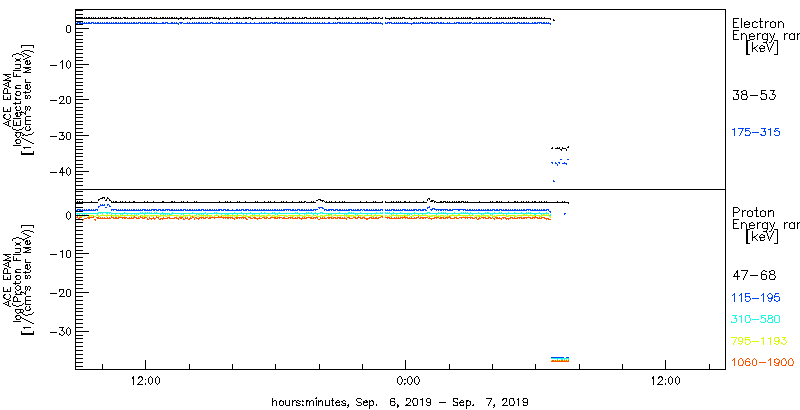Image resolution: width=800 pixels, height=410 pixels.
Task: Click the ACE EPAM Proton Flux axis title
Action: (x=20, y=279)
